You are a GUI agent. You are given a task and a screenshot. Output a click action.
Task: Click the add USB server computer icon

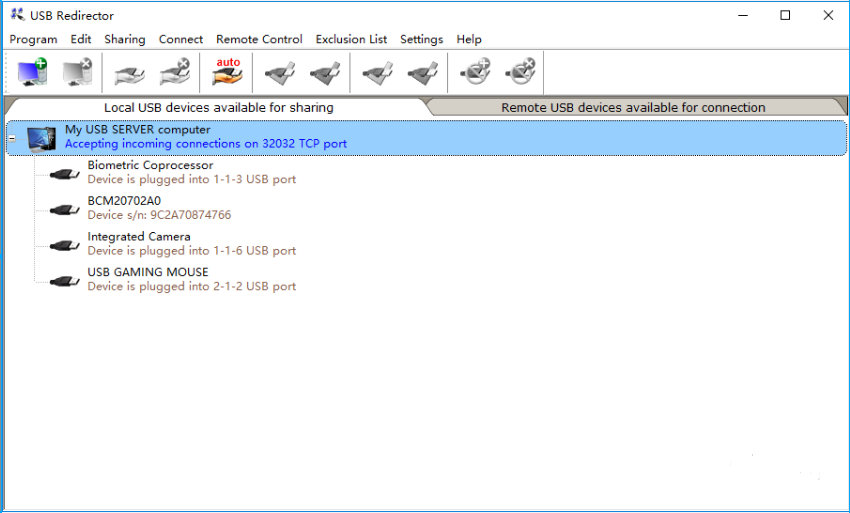(32, 73)
